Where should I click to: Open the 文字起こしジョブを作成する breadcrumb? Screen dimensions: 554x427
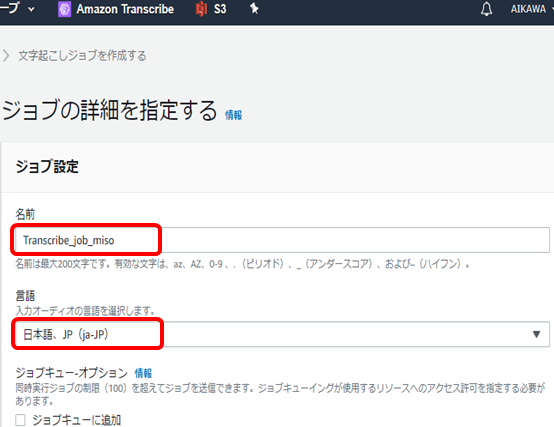(x=82, y=56)
